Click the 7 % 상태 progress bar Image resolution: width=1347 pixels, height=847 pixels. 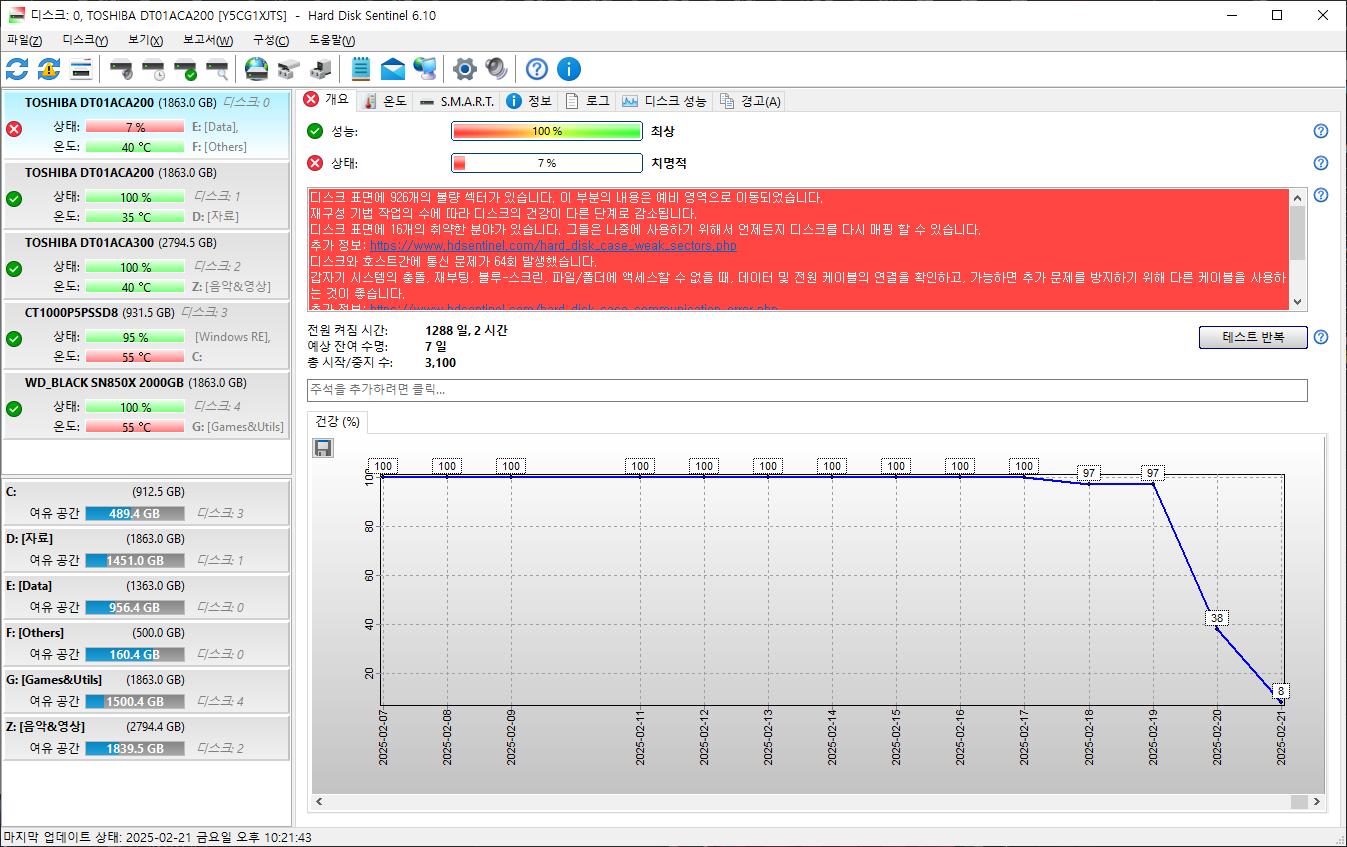point(547,163)
